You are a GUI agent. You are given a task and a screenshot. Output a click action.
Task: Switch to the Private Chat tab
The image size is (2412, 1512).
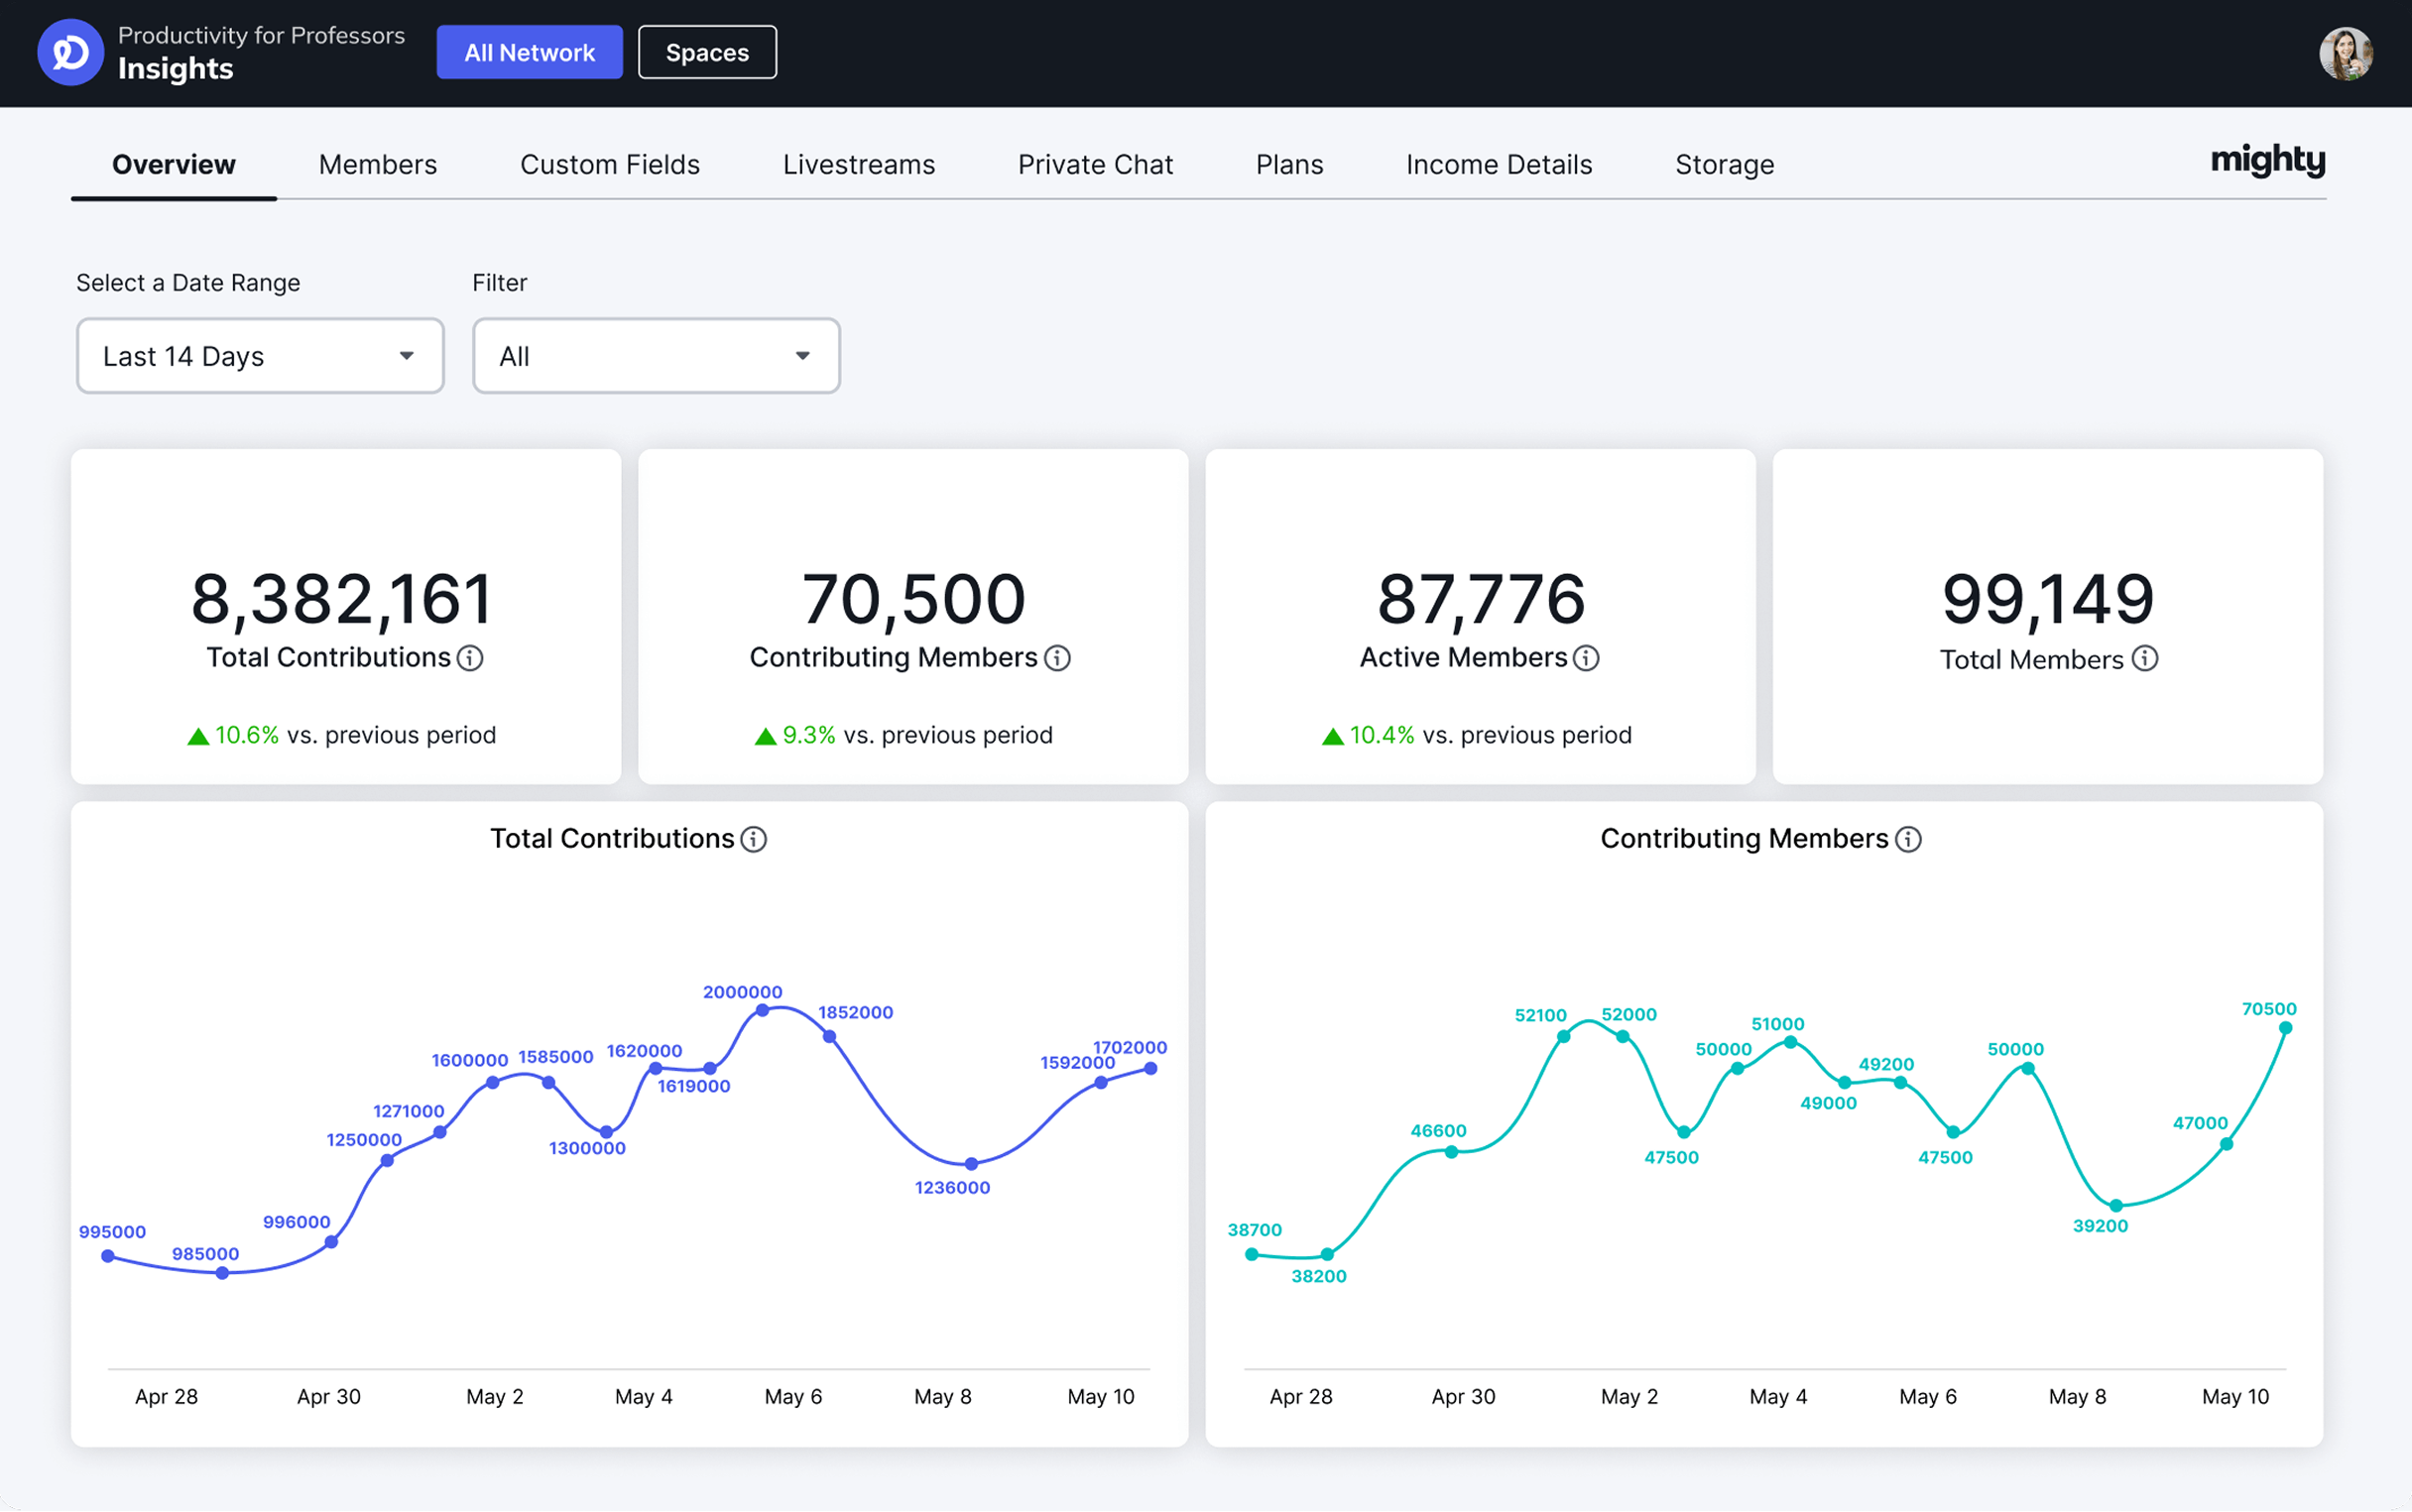[1095, 164]
